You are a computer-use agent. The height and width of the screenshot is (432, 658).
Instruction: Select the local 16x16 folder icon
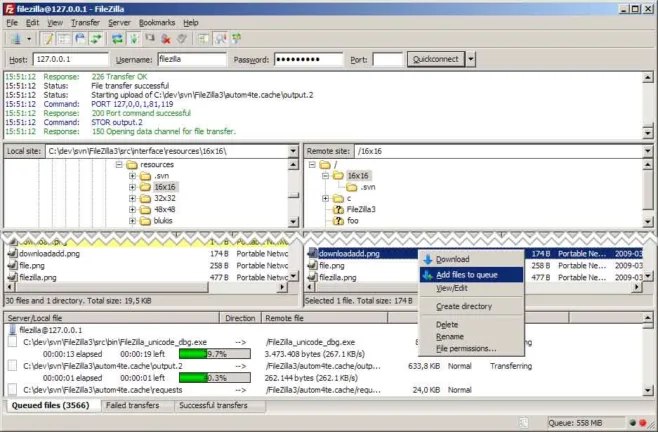pos(145,187)
